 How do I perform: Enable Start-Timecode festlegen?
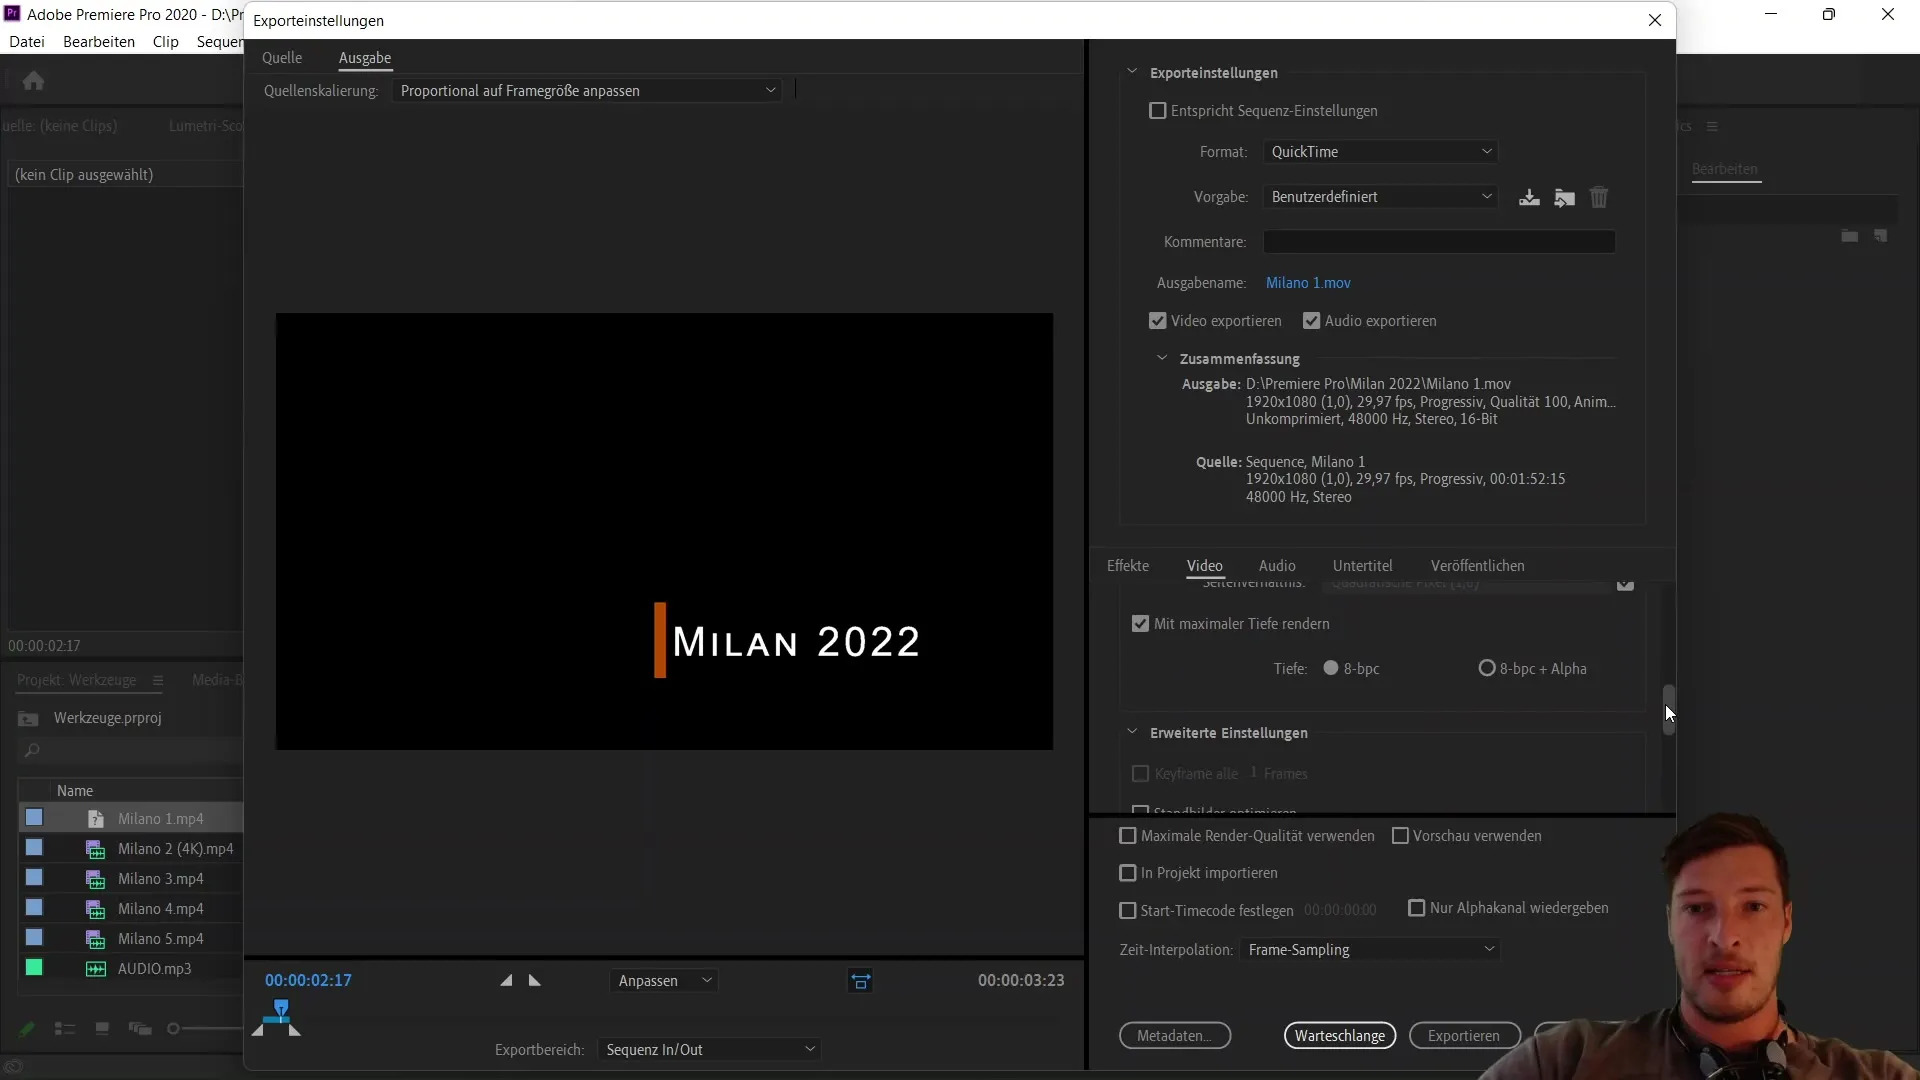(1128, 911)
